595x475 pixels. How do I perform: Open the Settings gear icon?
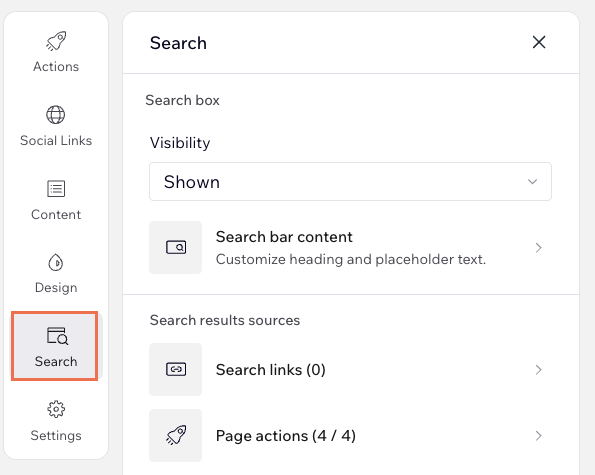tap(56, 409)
